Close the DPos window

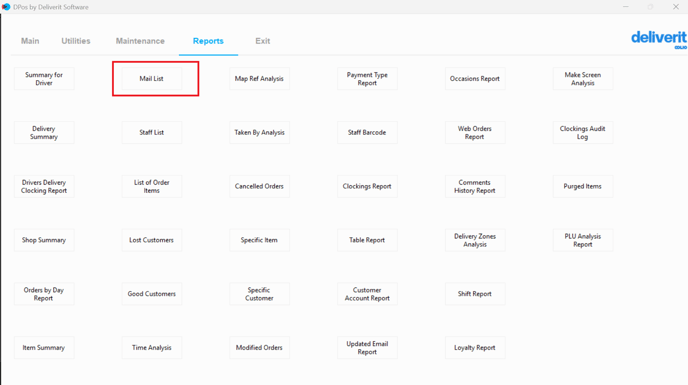676,7
